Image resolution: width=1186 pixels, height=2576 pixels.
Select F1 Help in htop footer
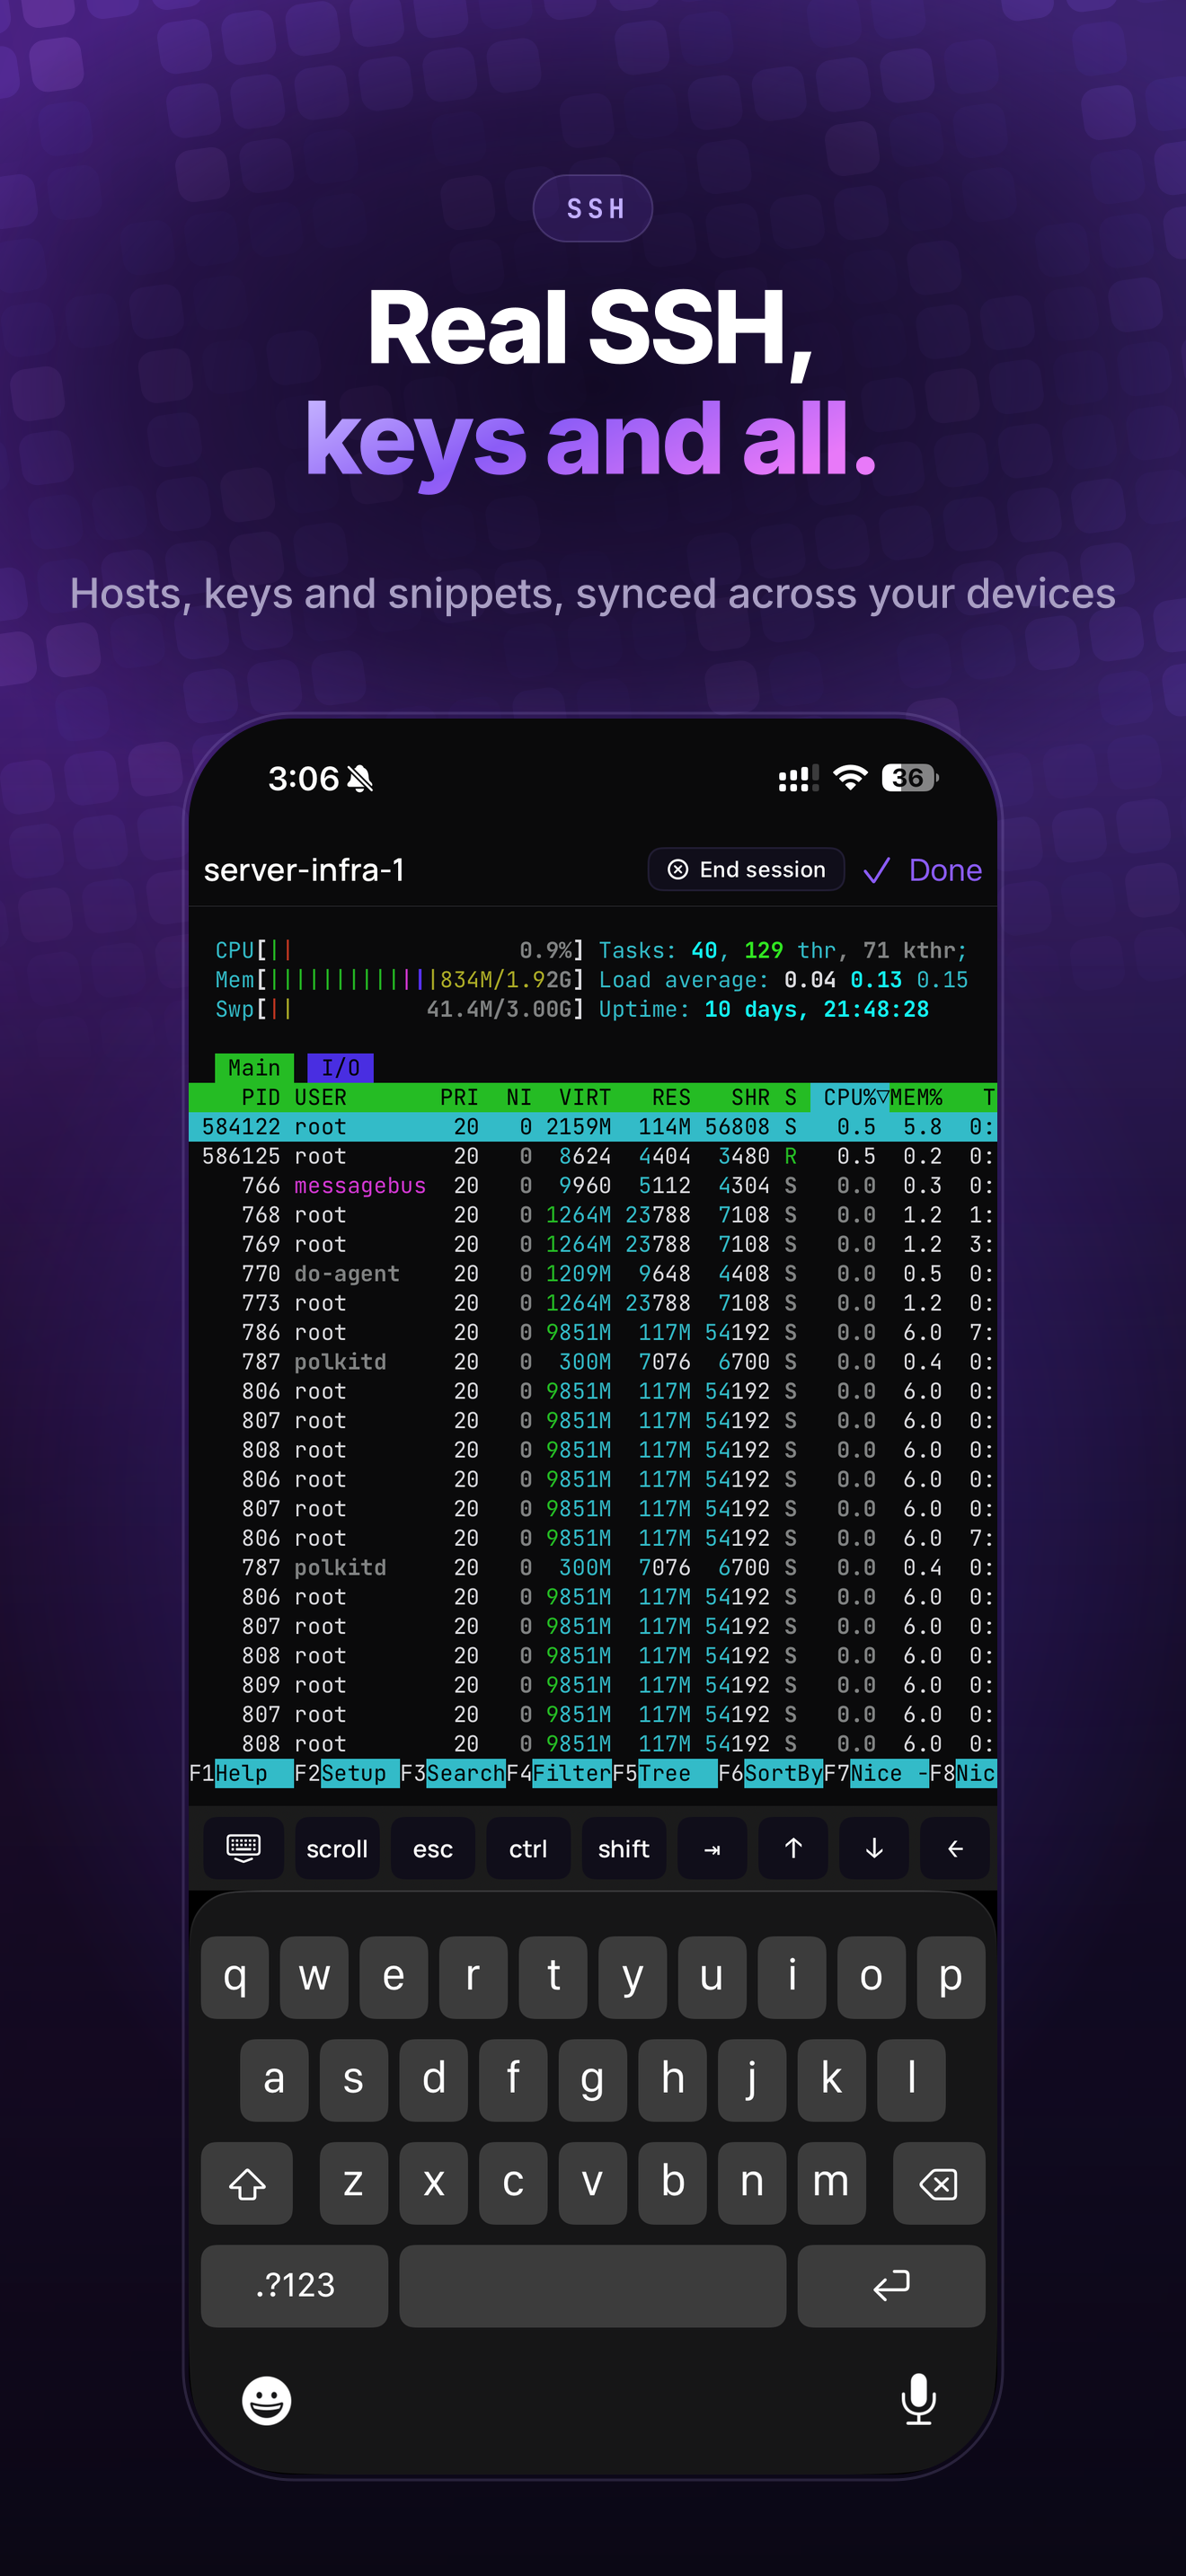pos(241,1773)
